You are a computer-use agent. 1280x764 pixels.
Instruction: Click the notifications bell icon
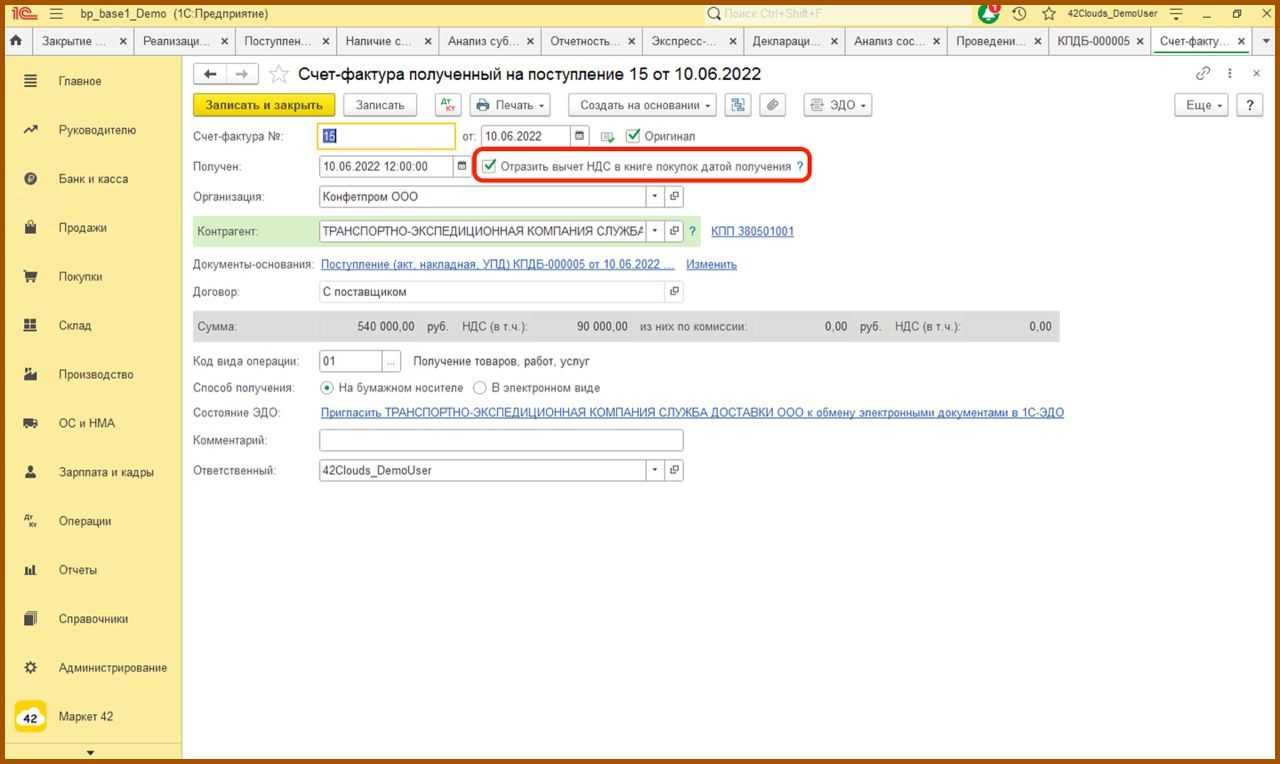pos(988,14)
